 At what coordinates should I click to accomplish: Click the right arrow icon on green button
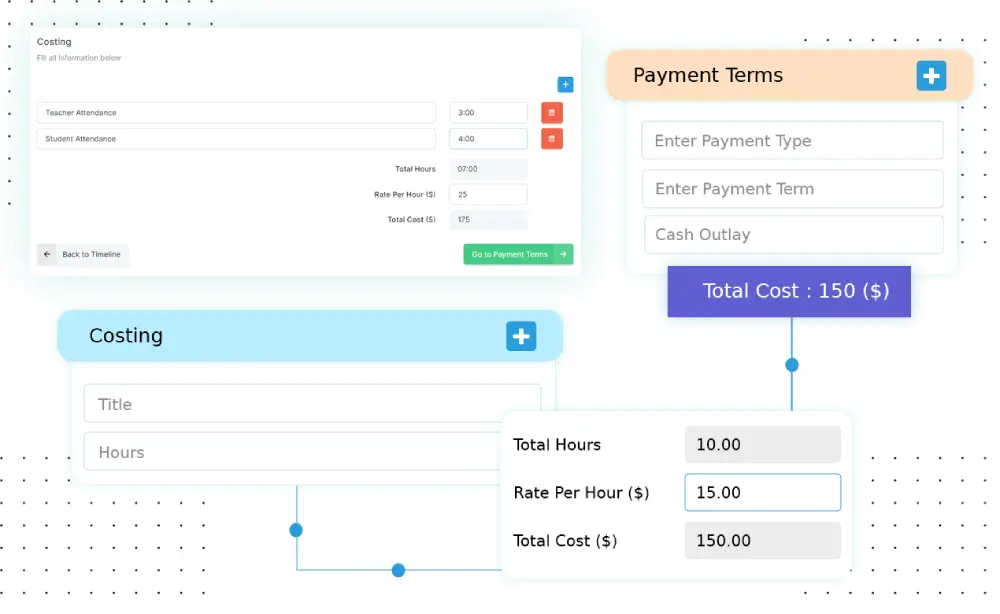pos(563,255)
